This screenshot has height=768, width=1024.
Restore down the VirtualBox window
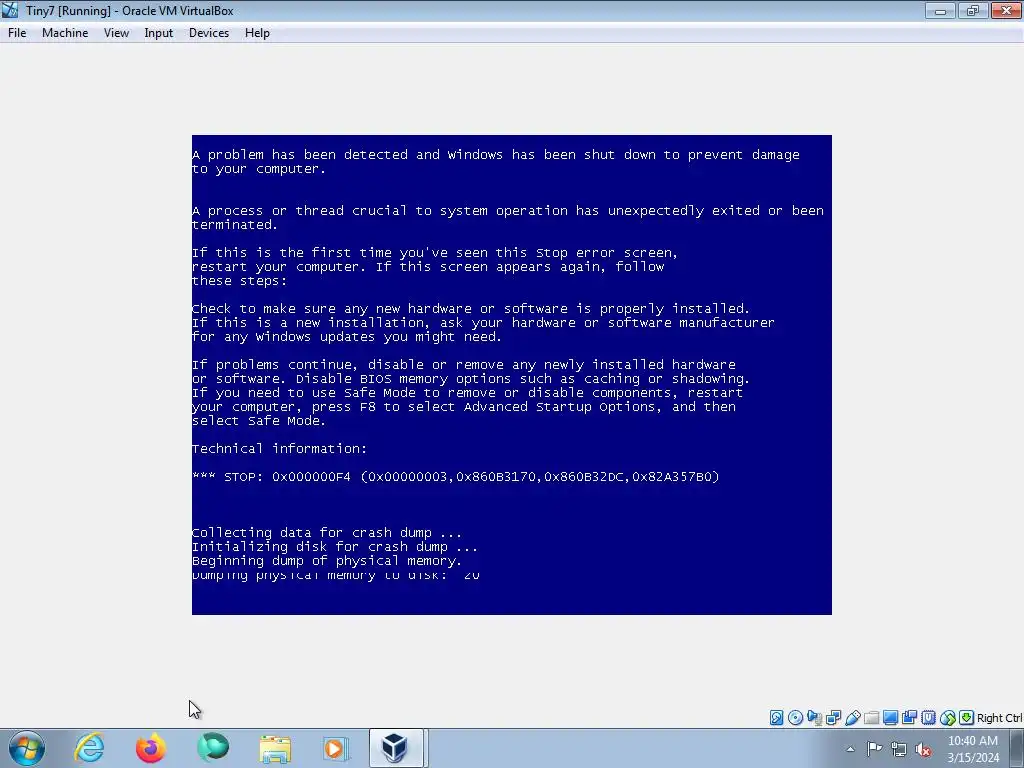(x=973, y=10)
